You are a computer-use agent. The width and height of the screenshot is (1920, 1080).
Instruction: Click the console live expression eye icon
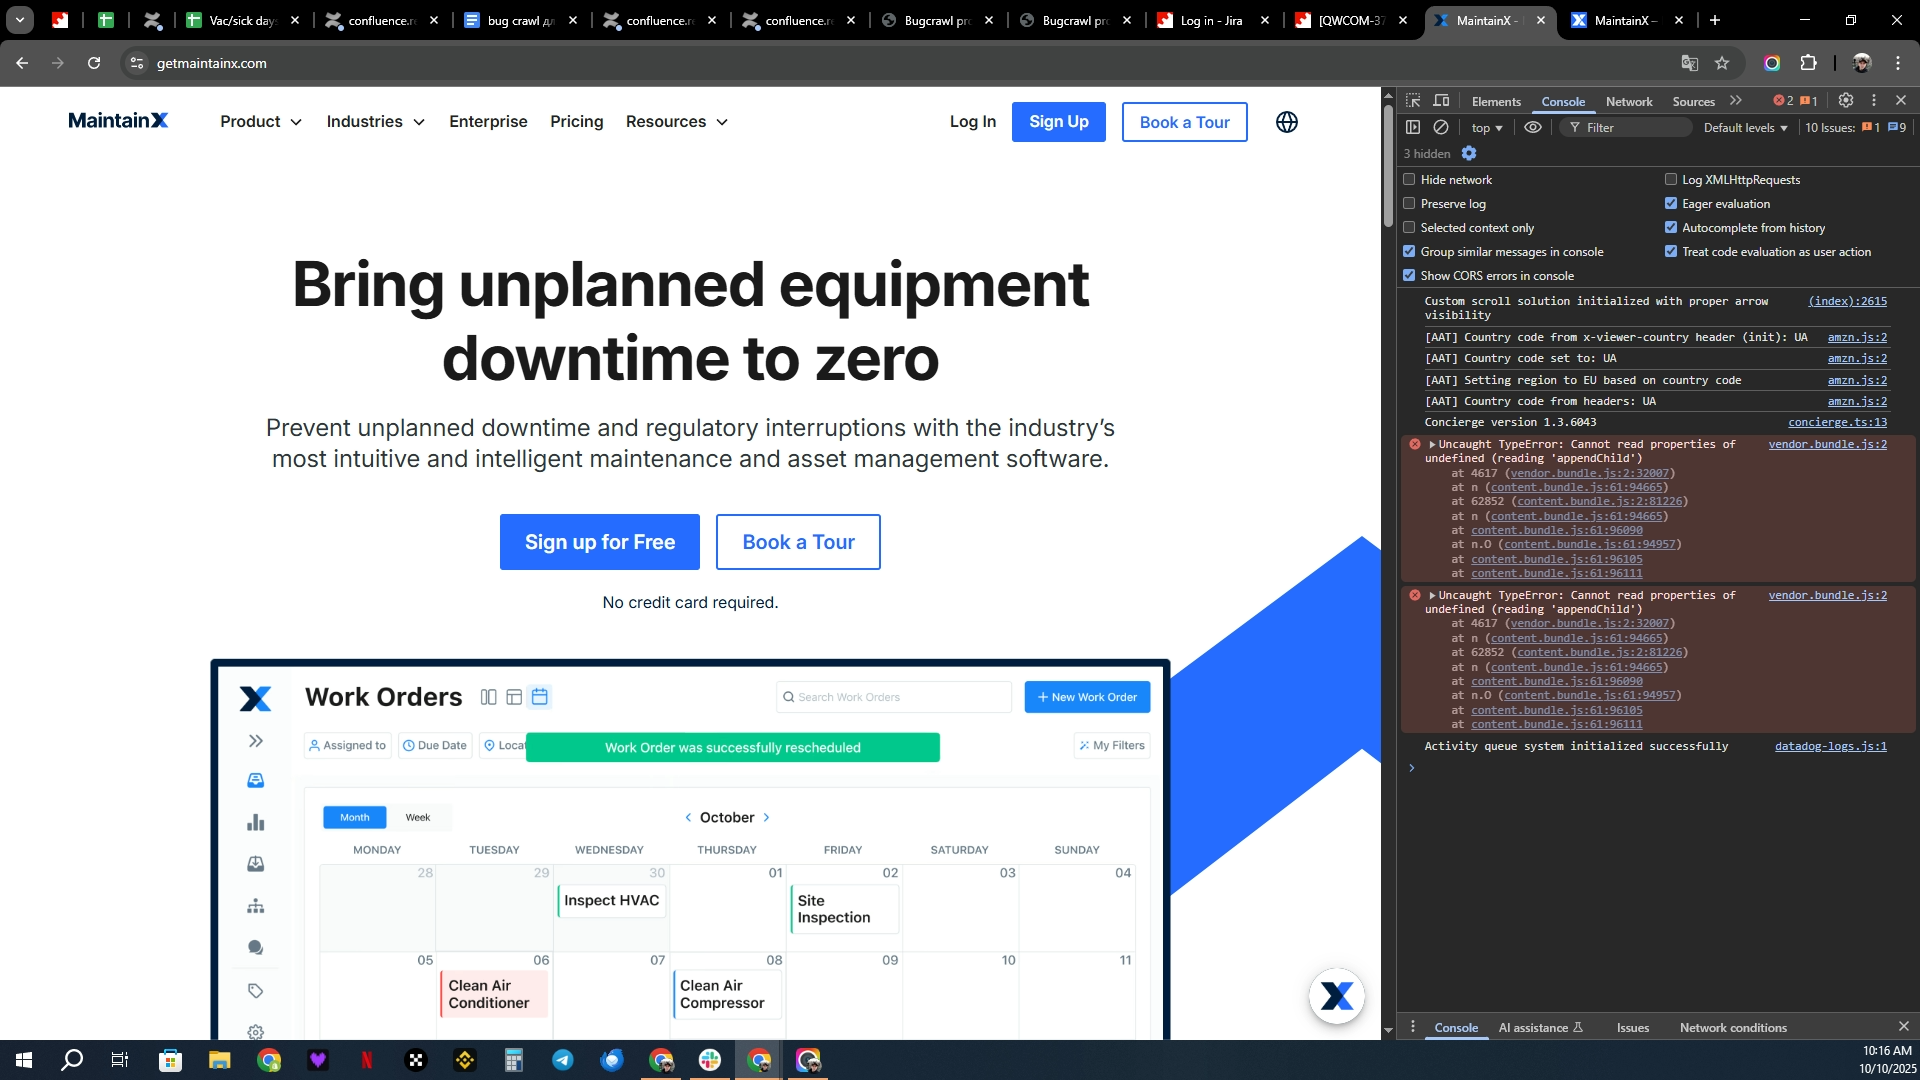(x=1533, y=127)
